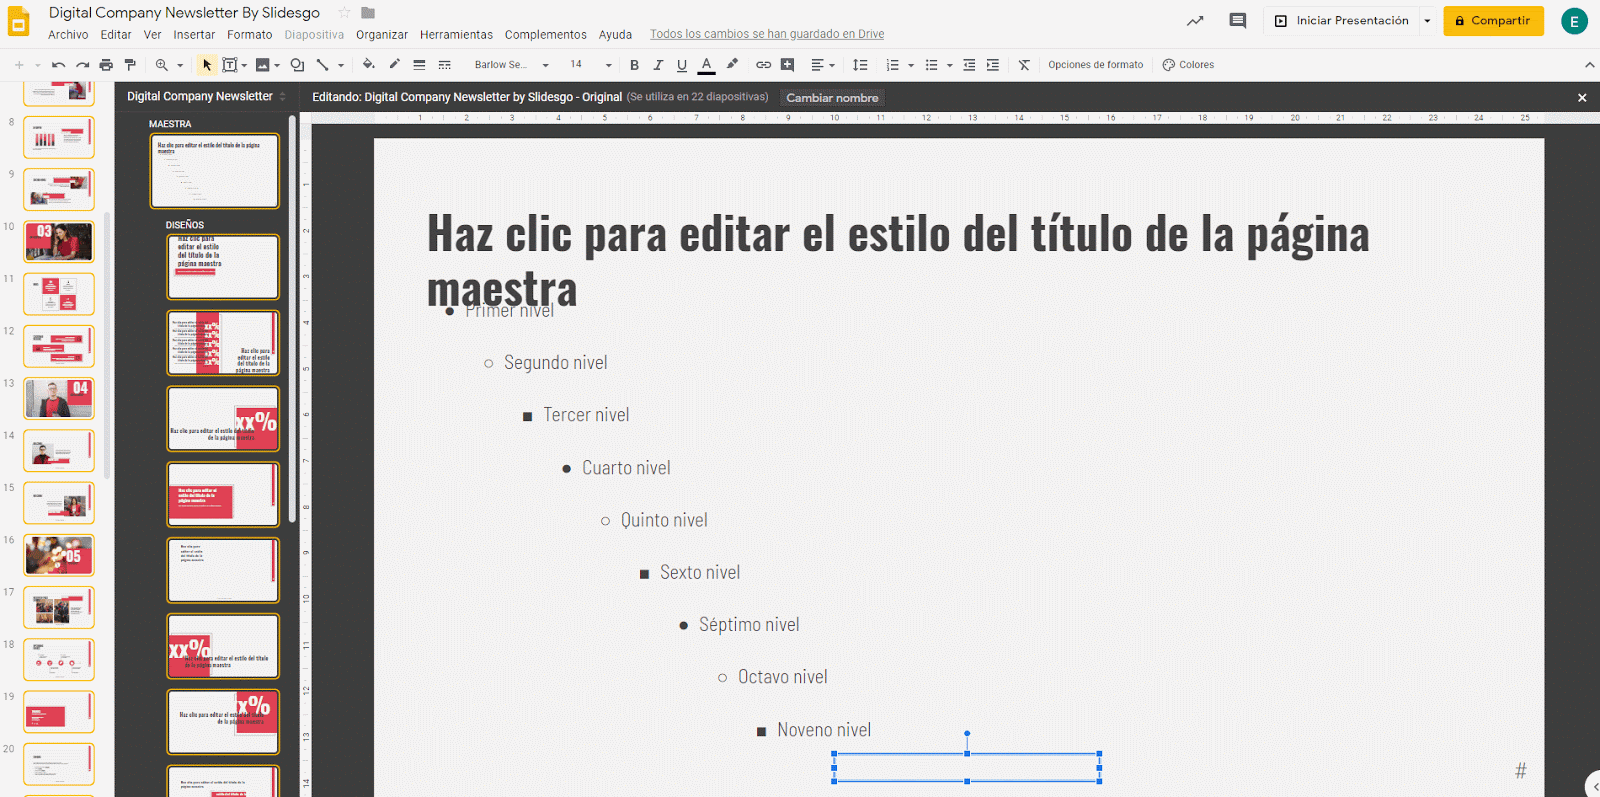
Task: Select the first layout thumbnail under DISEÑOS
Action: coord(223,267)
